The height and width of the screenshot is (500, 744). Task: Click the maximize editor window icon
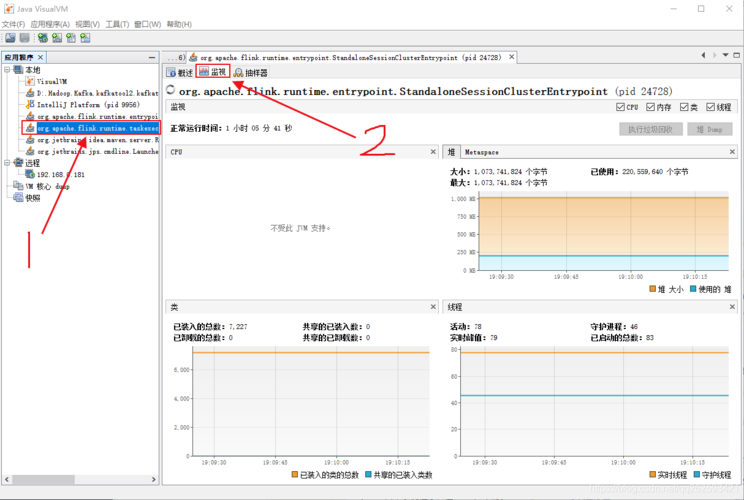tap(736, 56)
